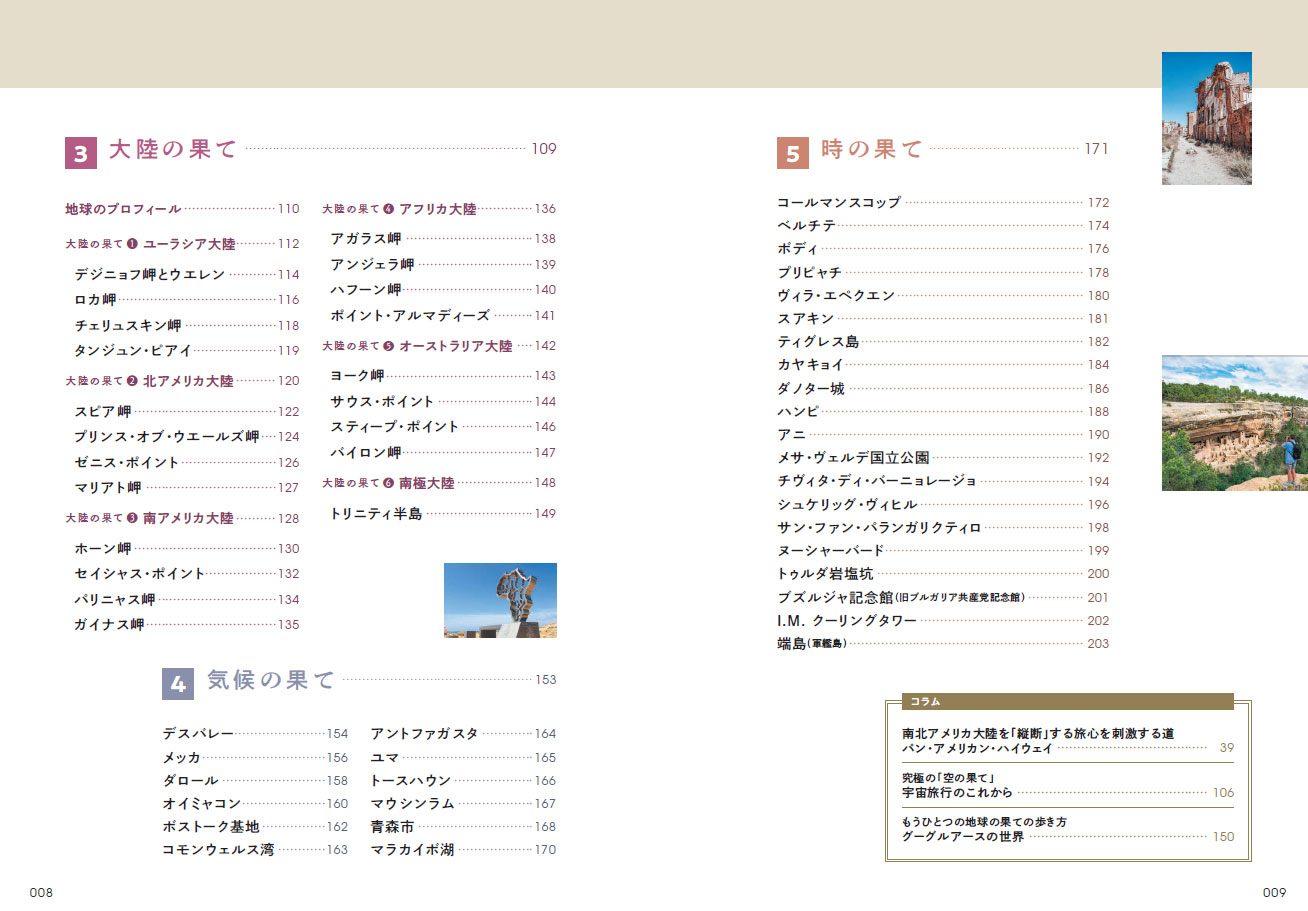Screen dimensions: 1308x911
Task: Open the Africa-shaped monument photo
Action: tap(500, 600)
